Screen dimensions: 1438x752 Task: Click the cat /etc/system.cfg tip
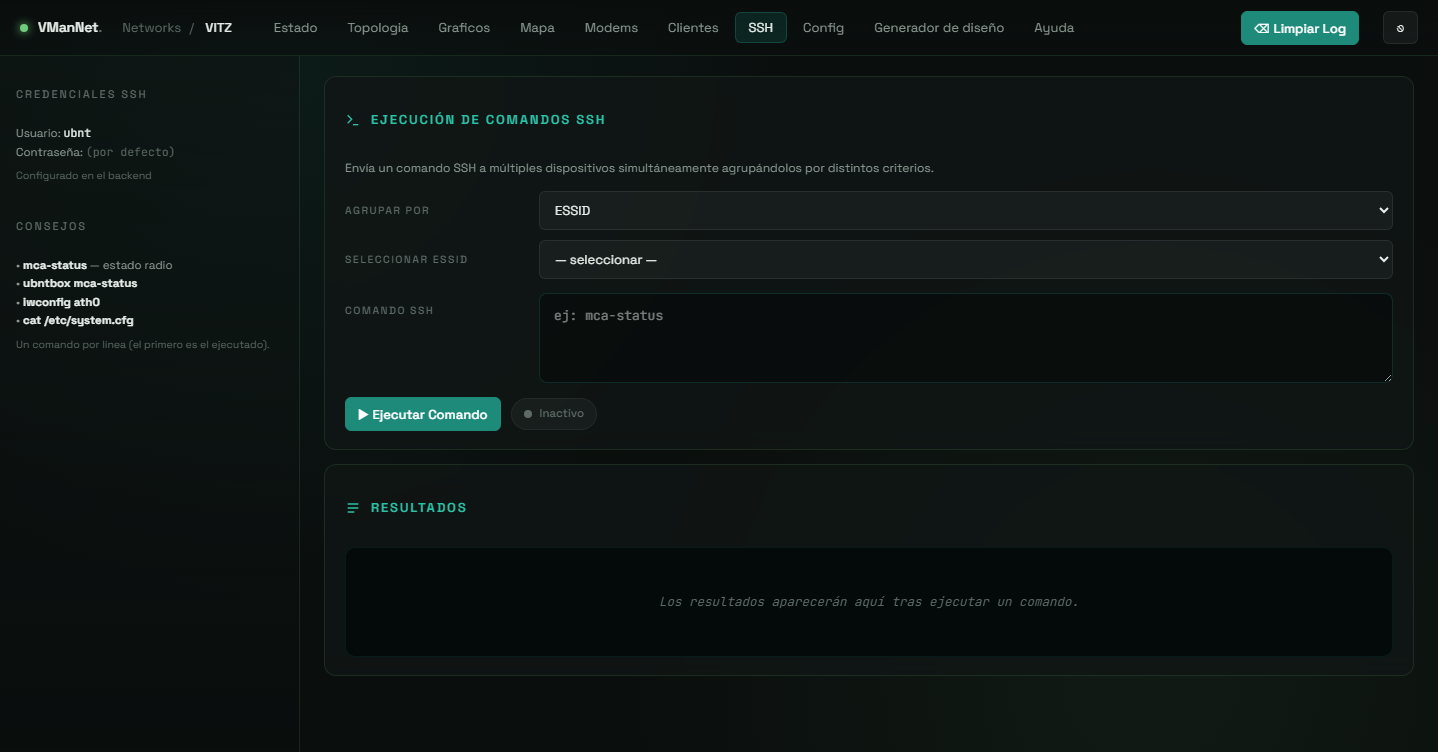coord(78,320)
